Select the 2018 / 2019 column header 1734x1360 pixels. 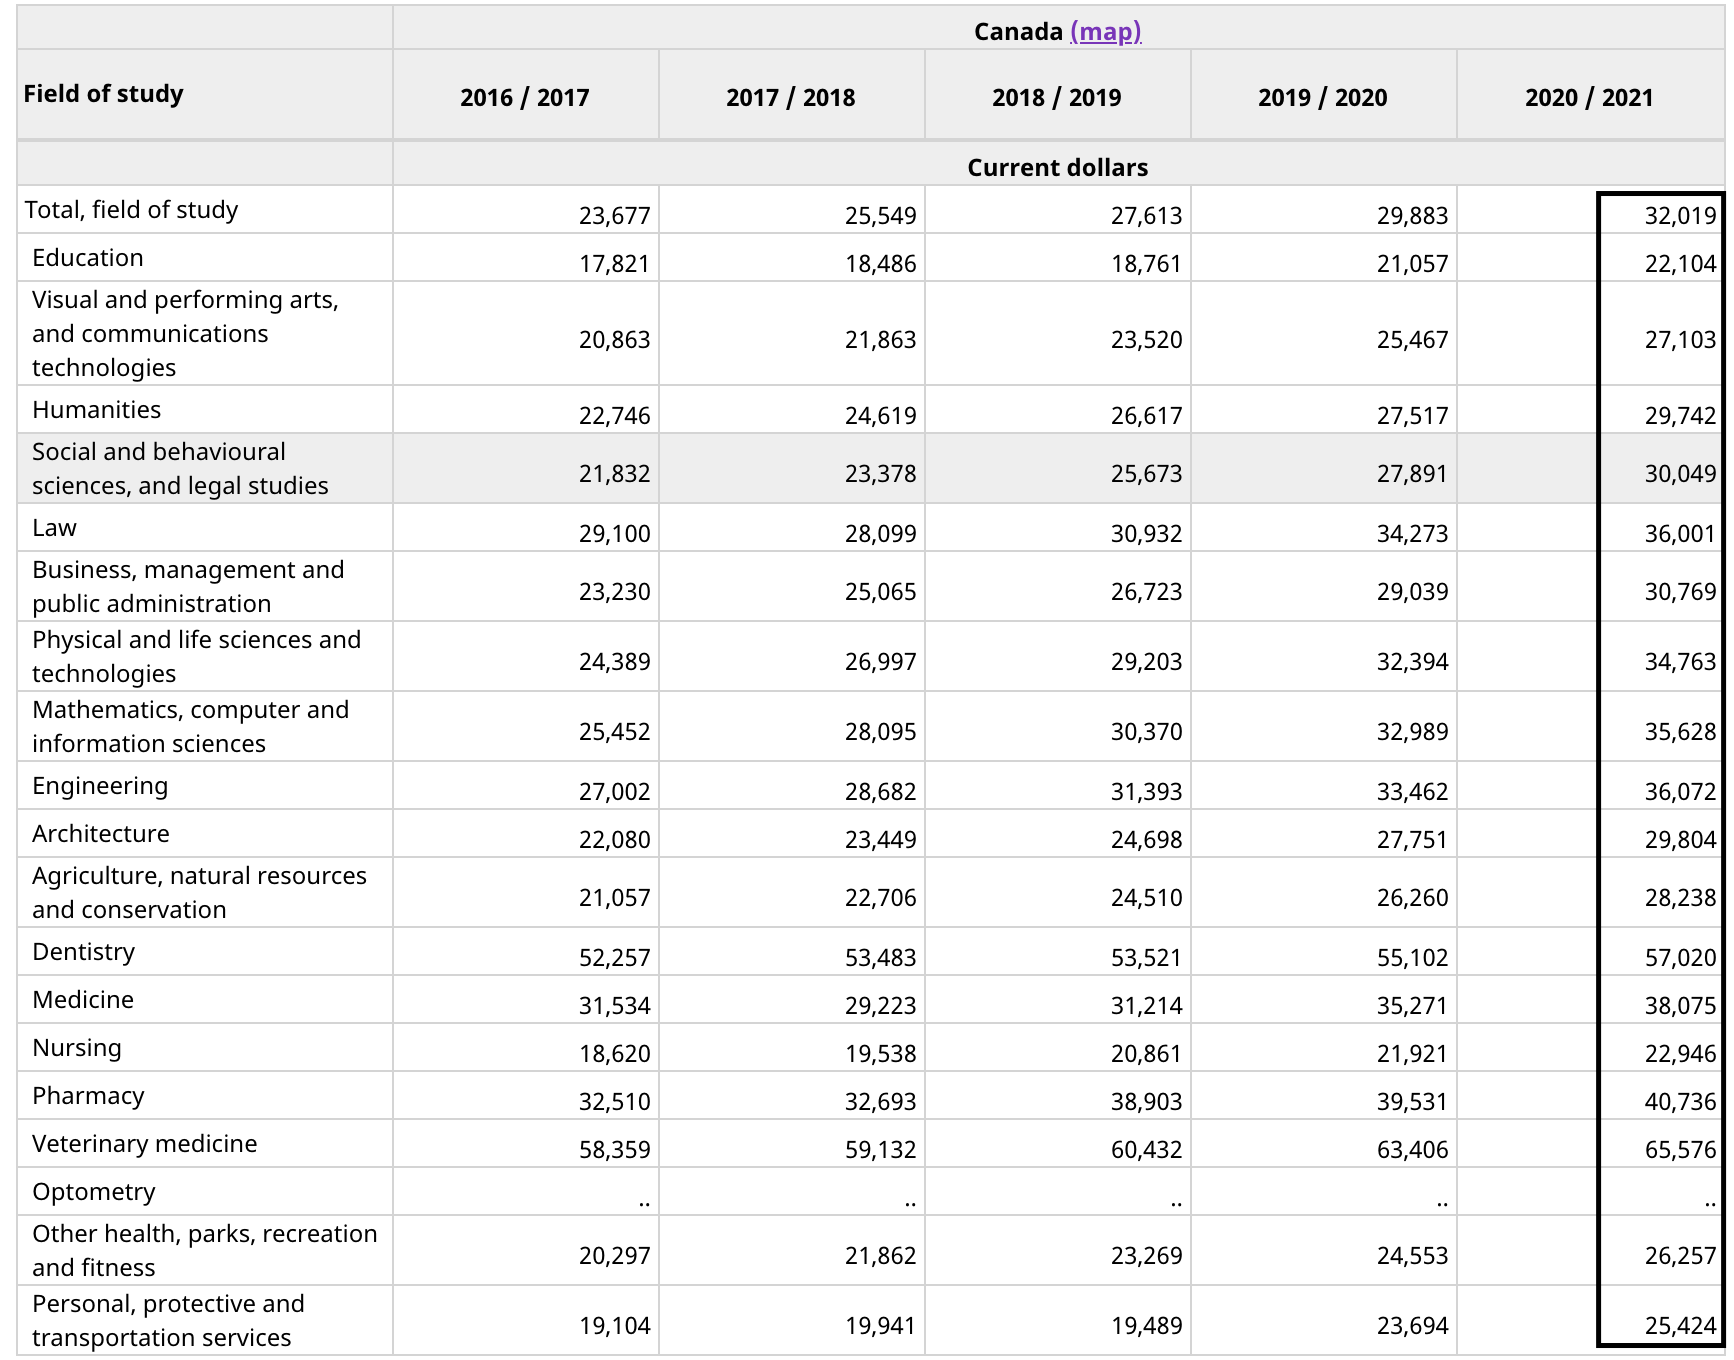coord(1057,97)
